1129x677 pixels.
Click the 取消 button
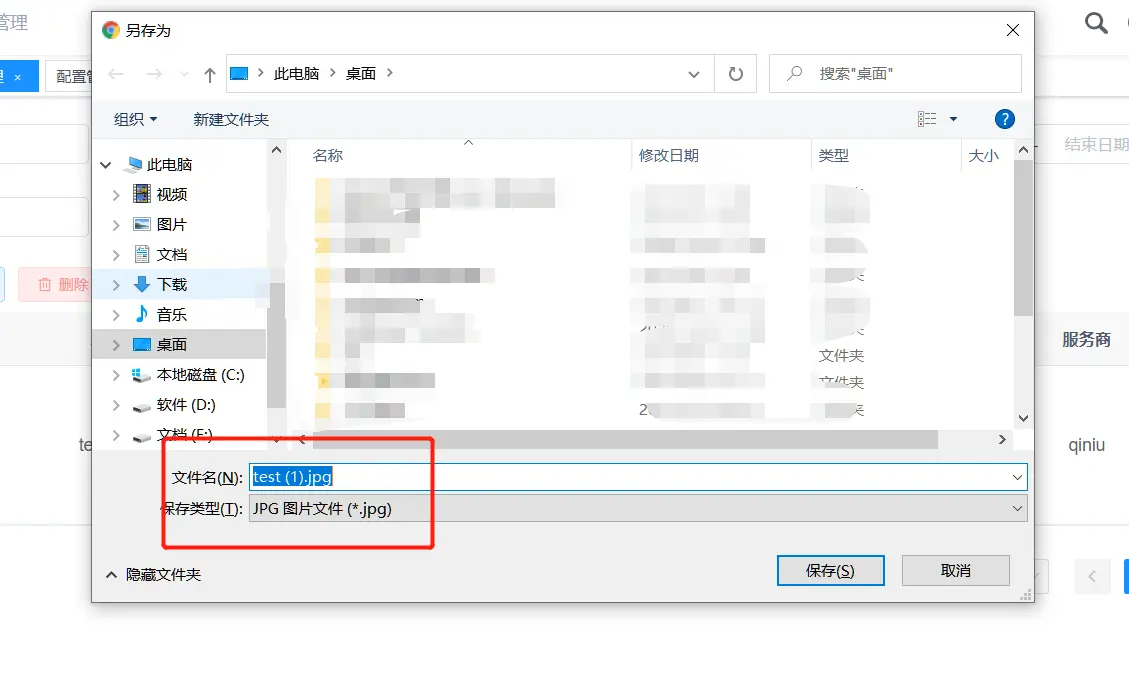coord(955,570)
